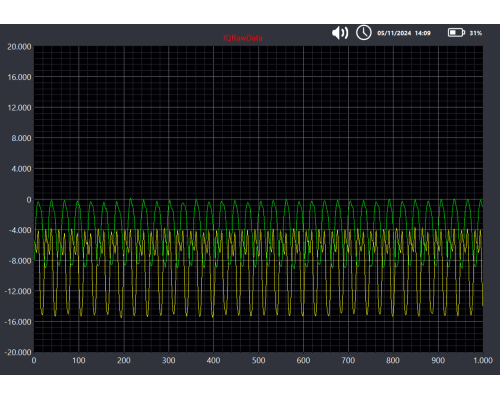The height and width of the screenshot is (400, 500).
Task: Click the 0 y-axis label
Action: point(29,200)
